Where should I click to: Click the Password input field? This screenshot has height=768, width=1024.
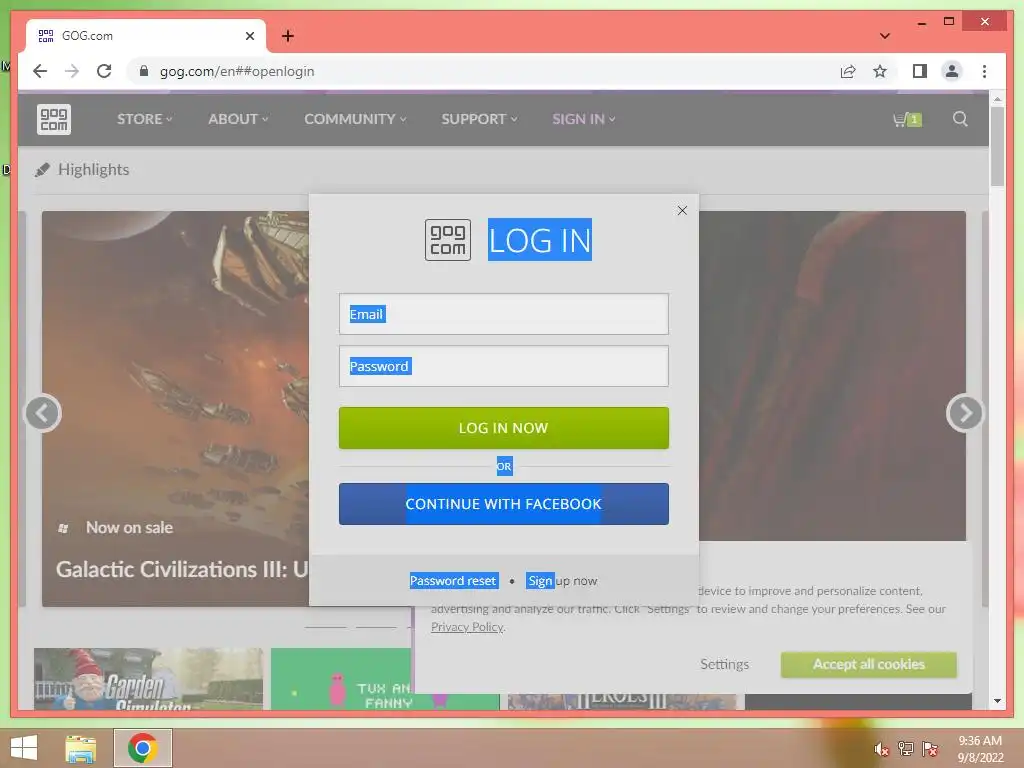tap(504, 366)
